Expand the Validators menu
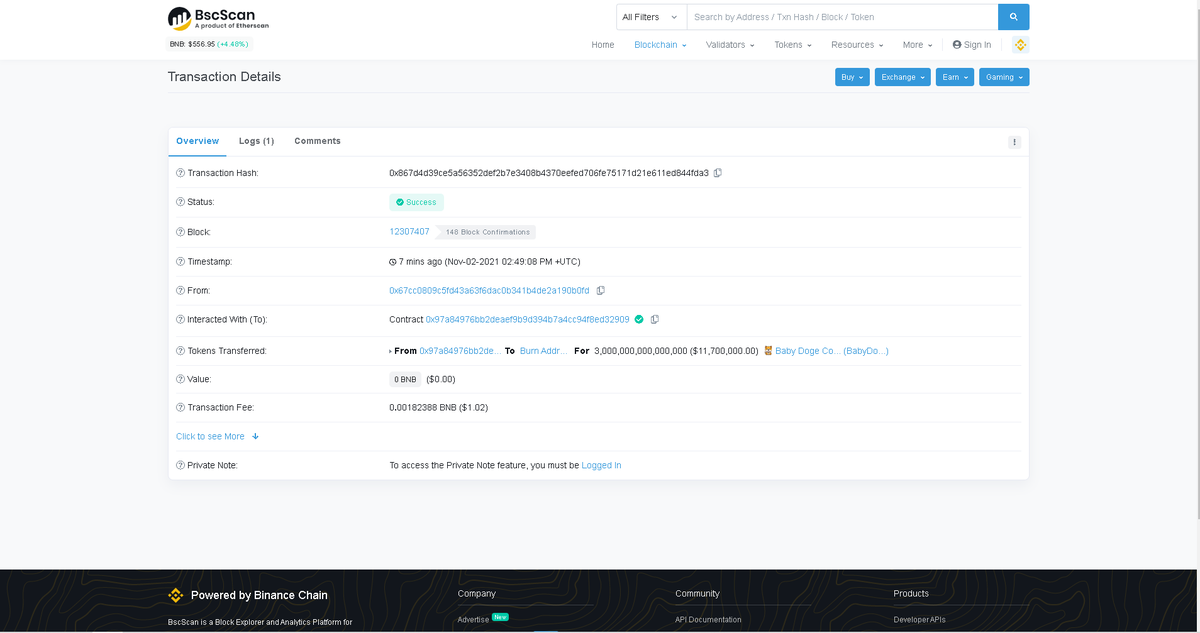The width and height of the screenshot is (1200, 633). coord(730,45)
